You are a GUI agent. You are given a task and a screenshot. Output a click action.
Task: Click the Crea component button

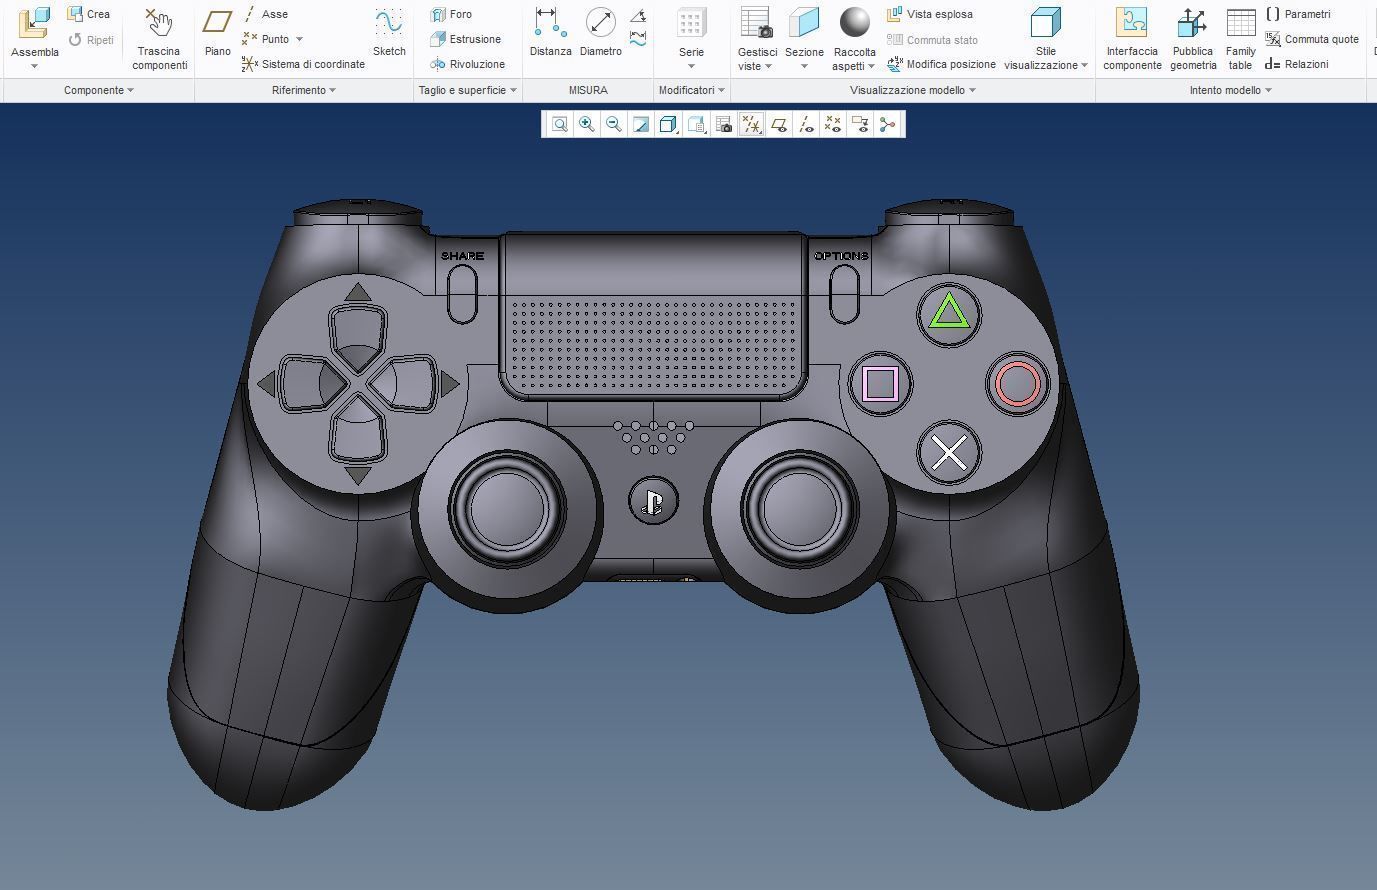88,14
